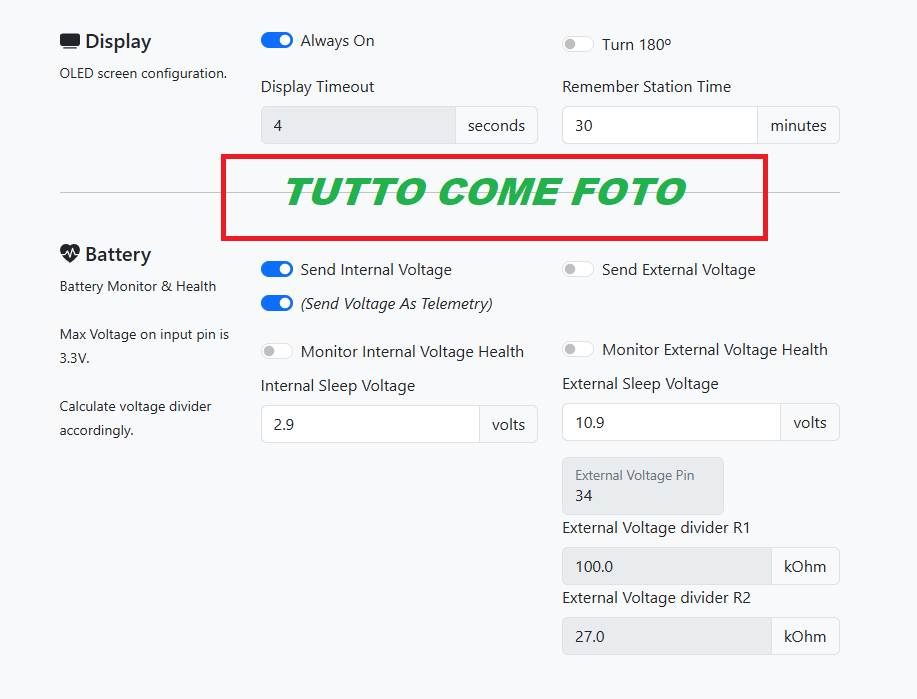Click the Display section heading

pyautogui.click(x=118, y=42)
